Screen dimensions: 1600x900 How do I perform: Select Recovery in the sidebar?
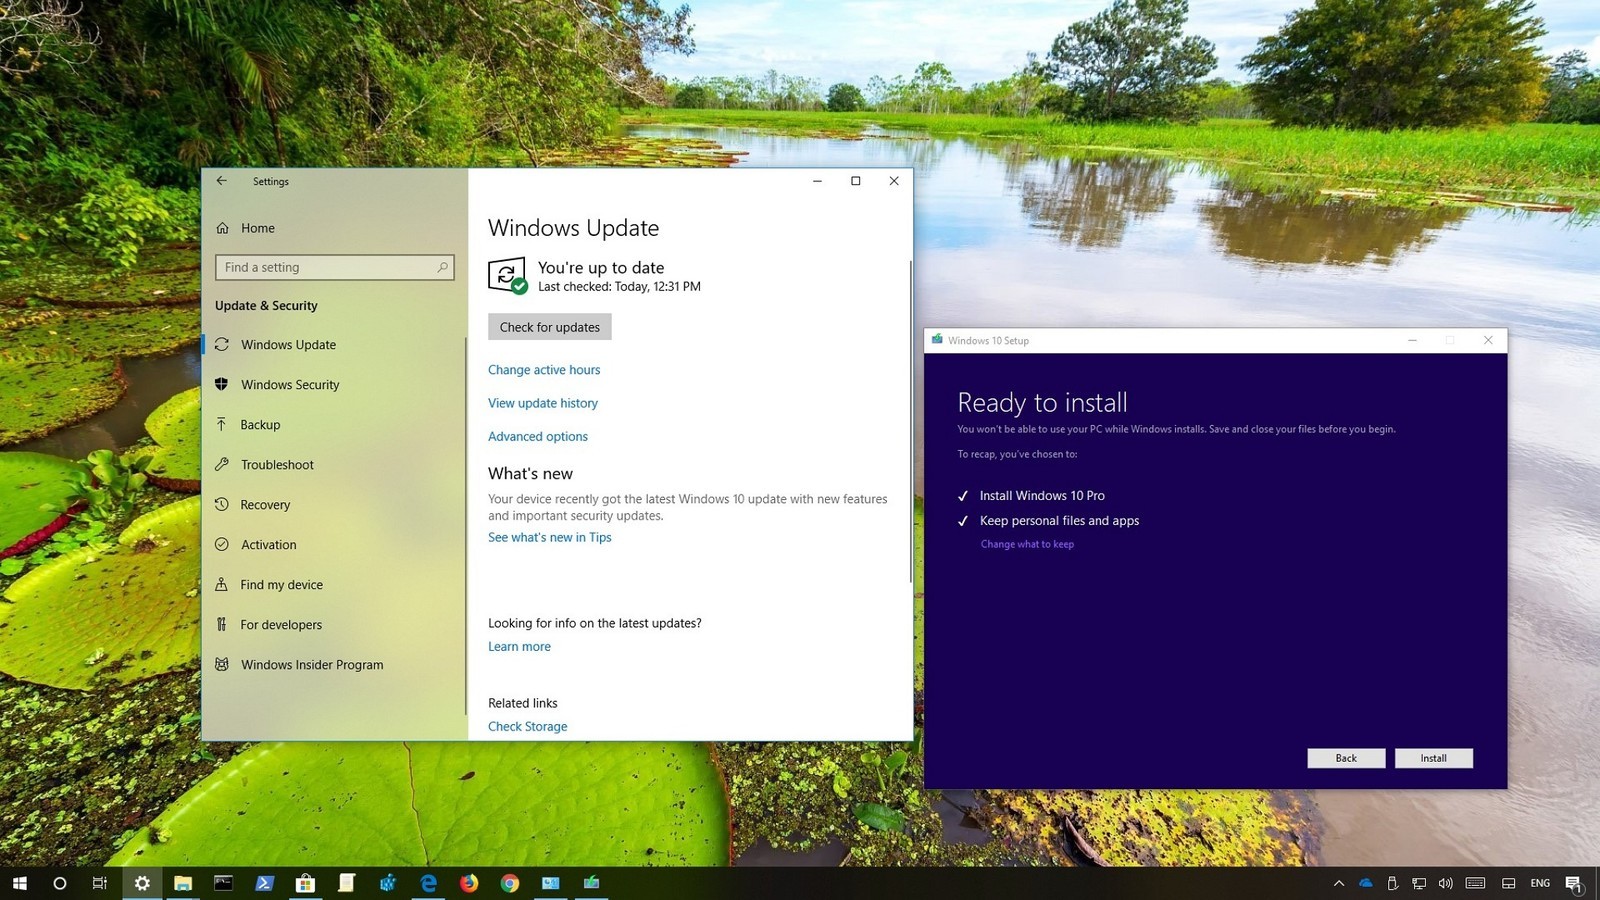pos(265,504)
